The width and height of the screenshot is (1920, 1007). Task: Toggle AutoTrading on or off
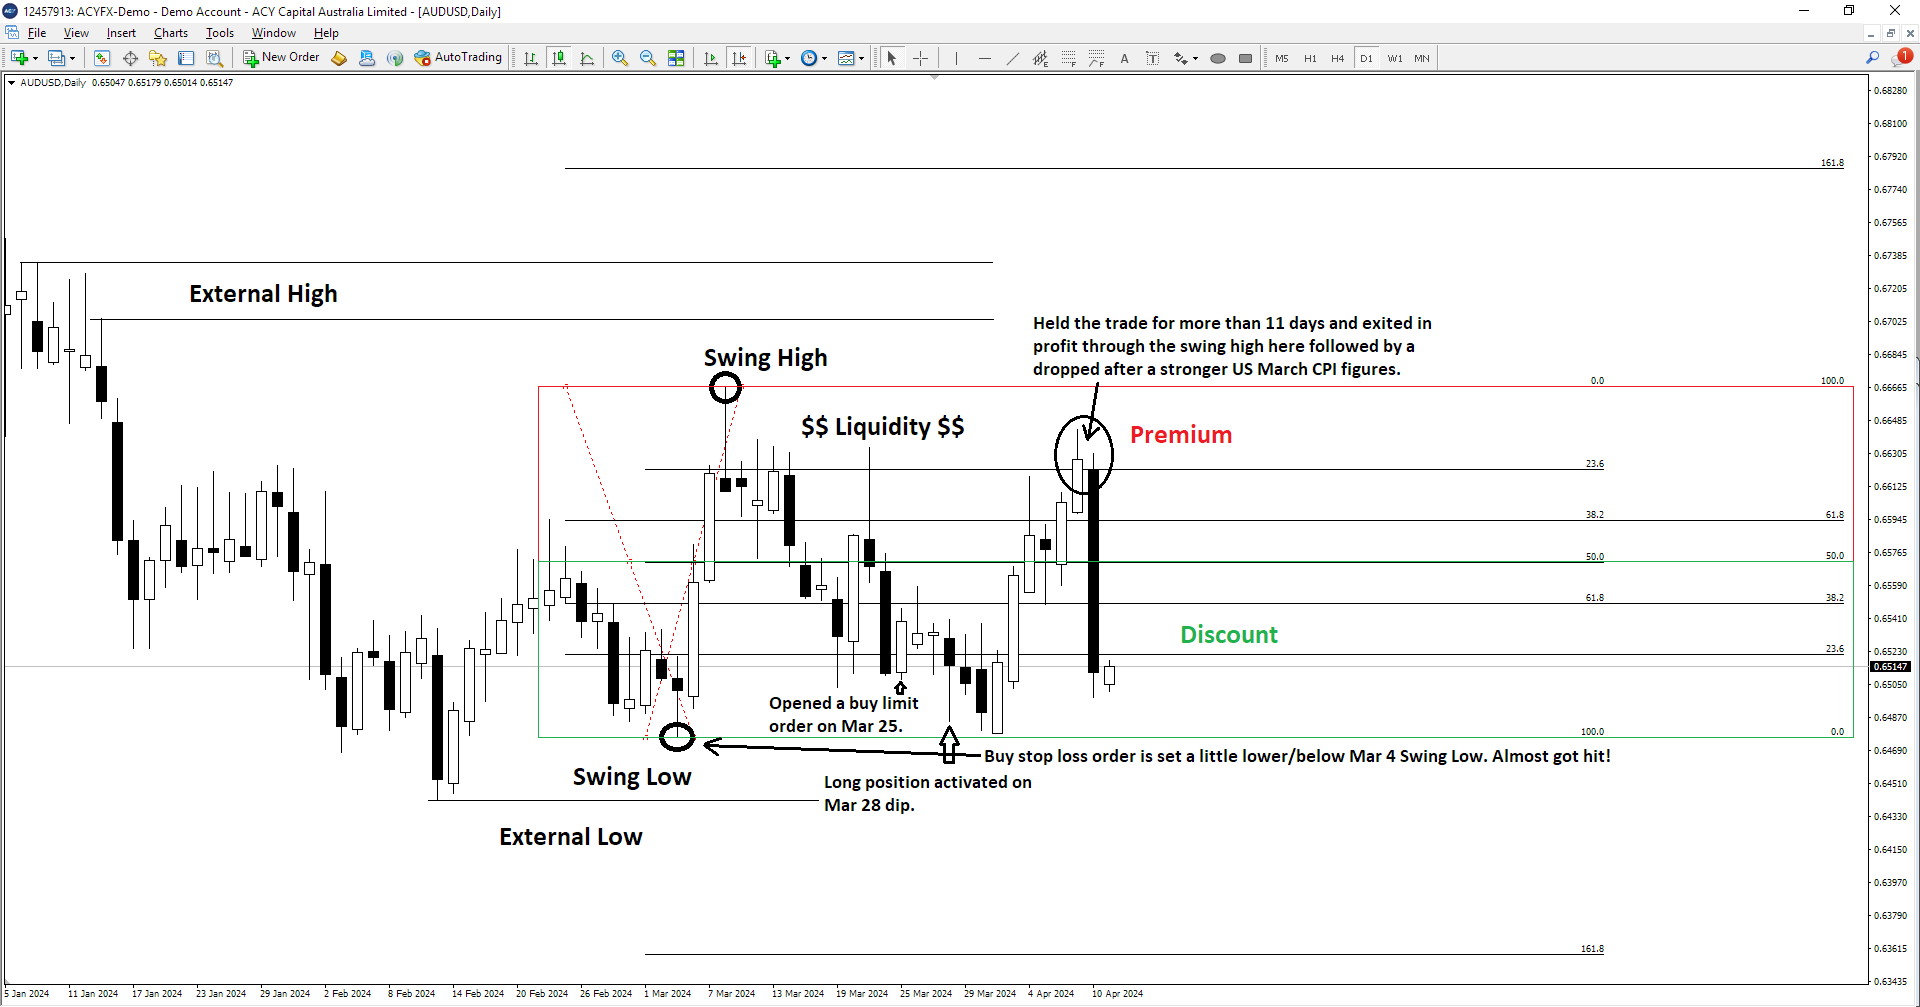point(458,58)
